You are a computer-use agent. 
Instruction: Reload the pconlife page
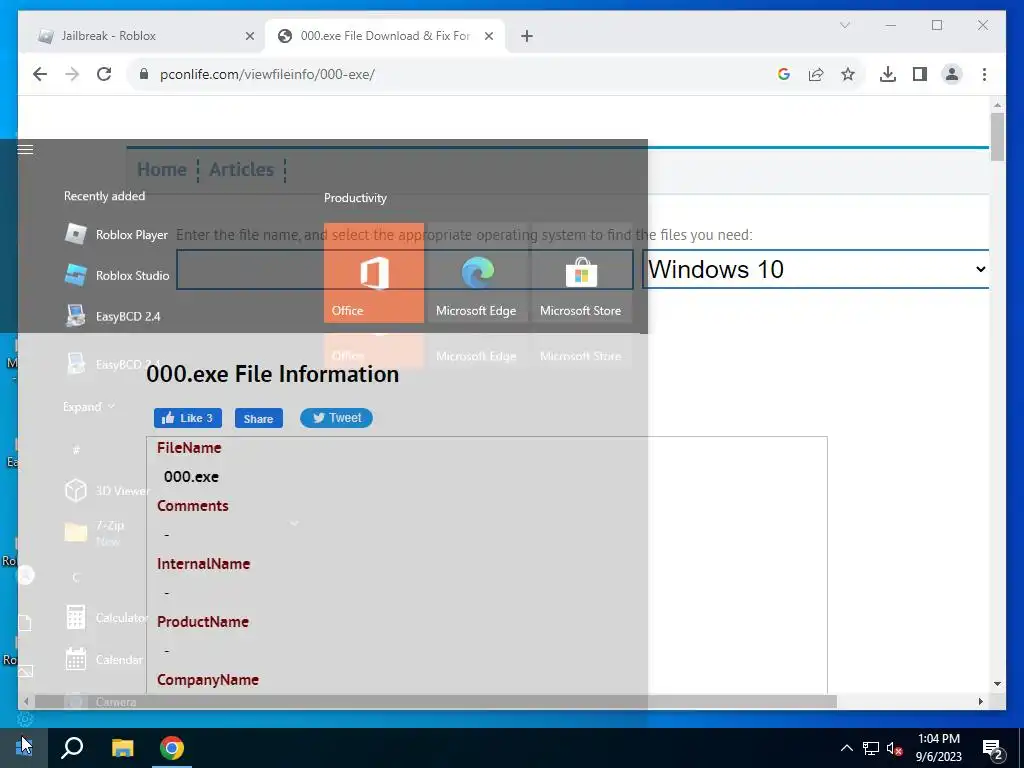point(104,74)
